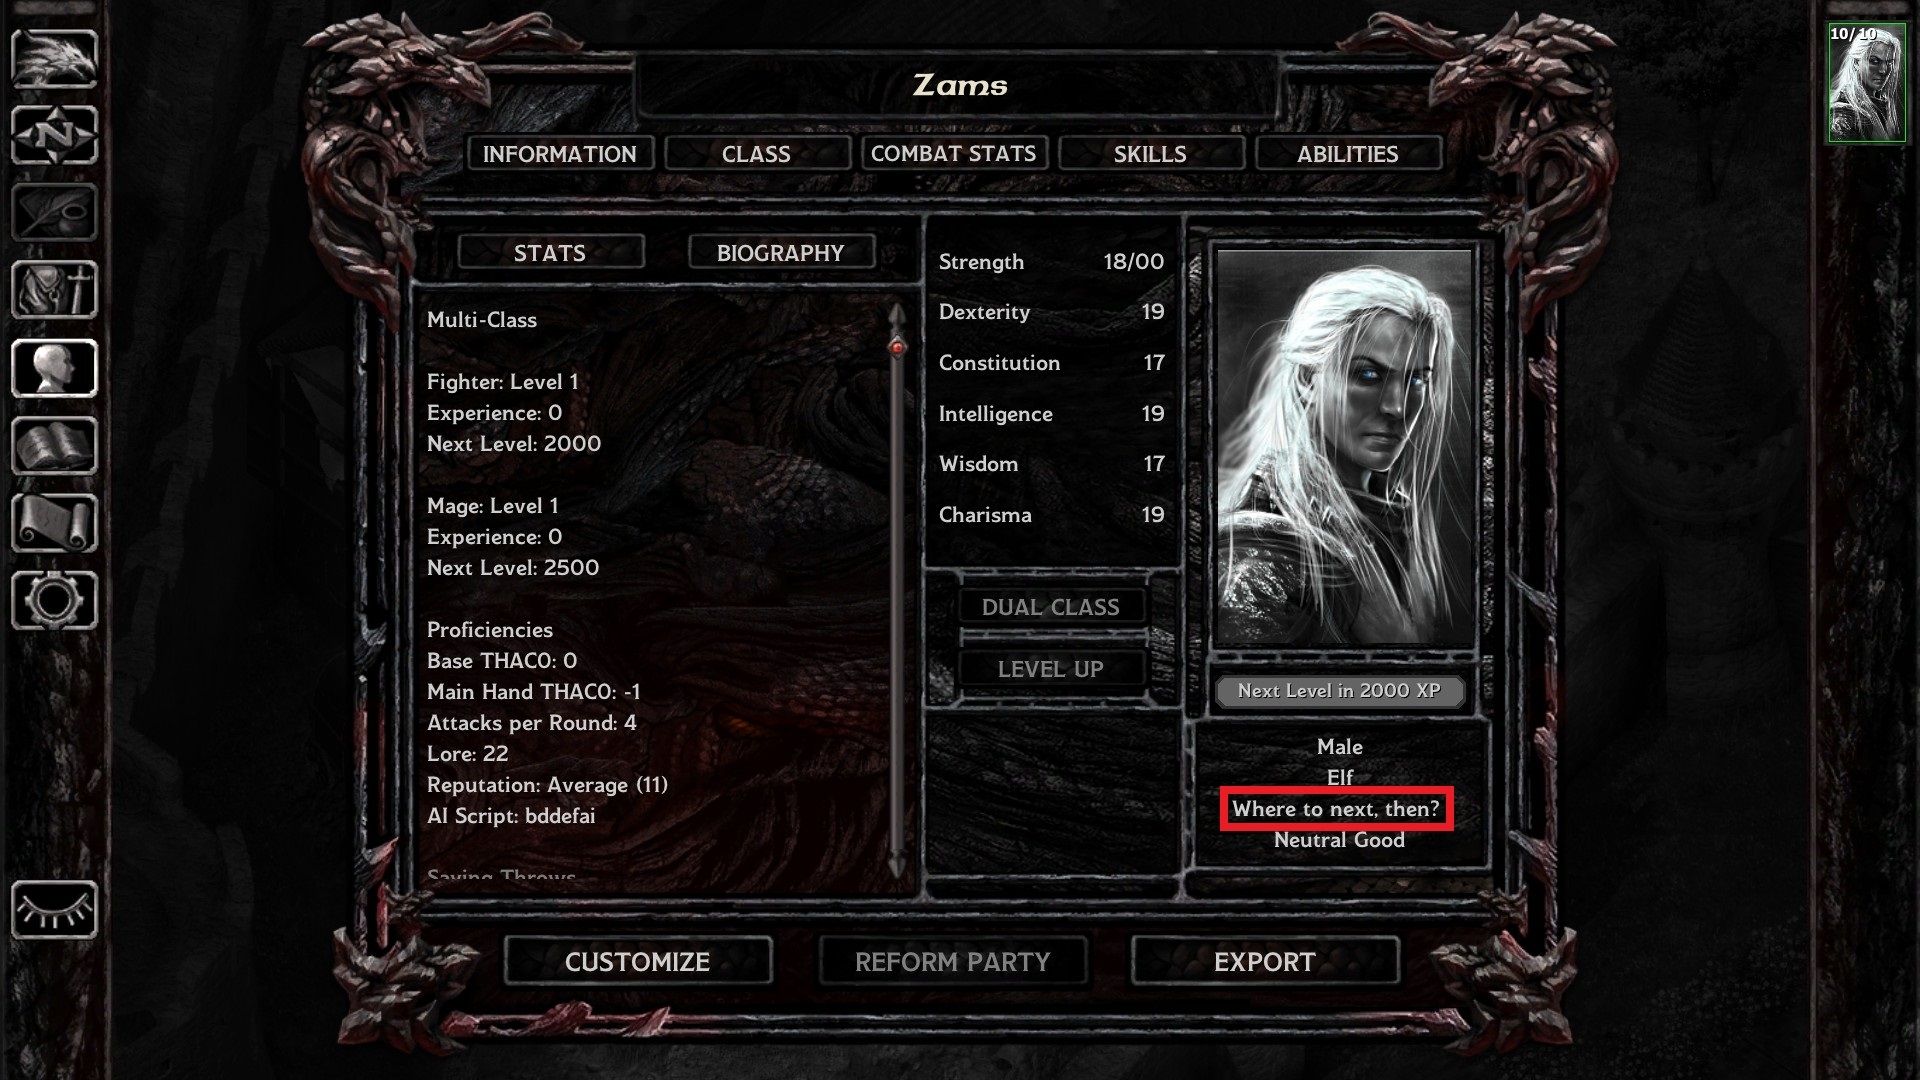The width and height of the screenshot is (1920, 1080).
Task: Open the ABILITIES tab
Action: (1346, 154)
